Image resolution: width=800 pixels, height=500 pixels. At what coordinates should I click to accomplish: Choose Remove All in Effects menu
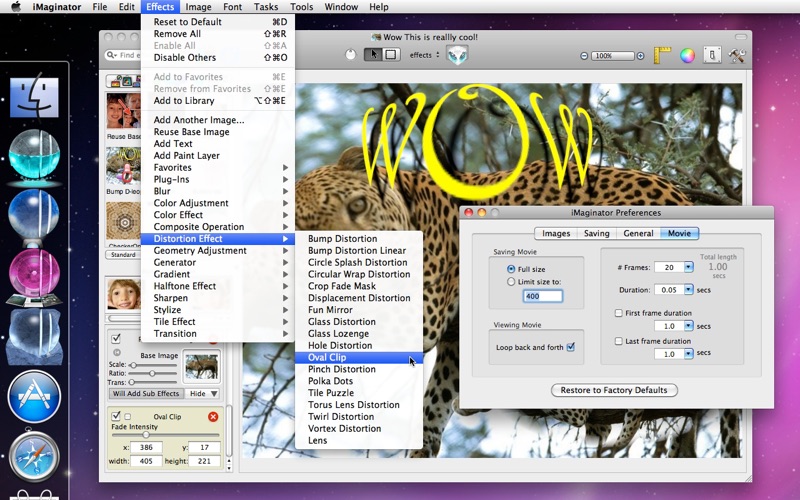[x=218, y=34]
